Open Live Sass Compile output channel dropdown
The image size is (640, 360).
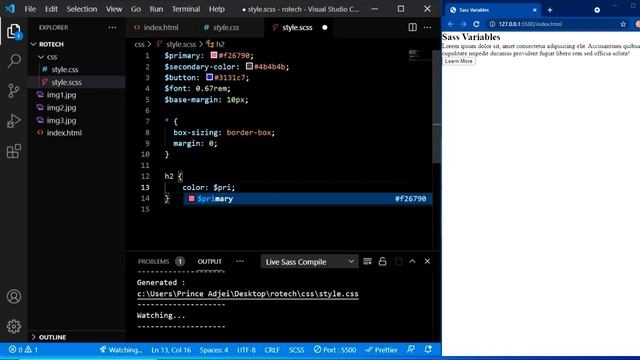pos(309,262)
